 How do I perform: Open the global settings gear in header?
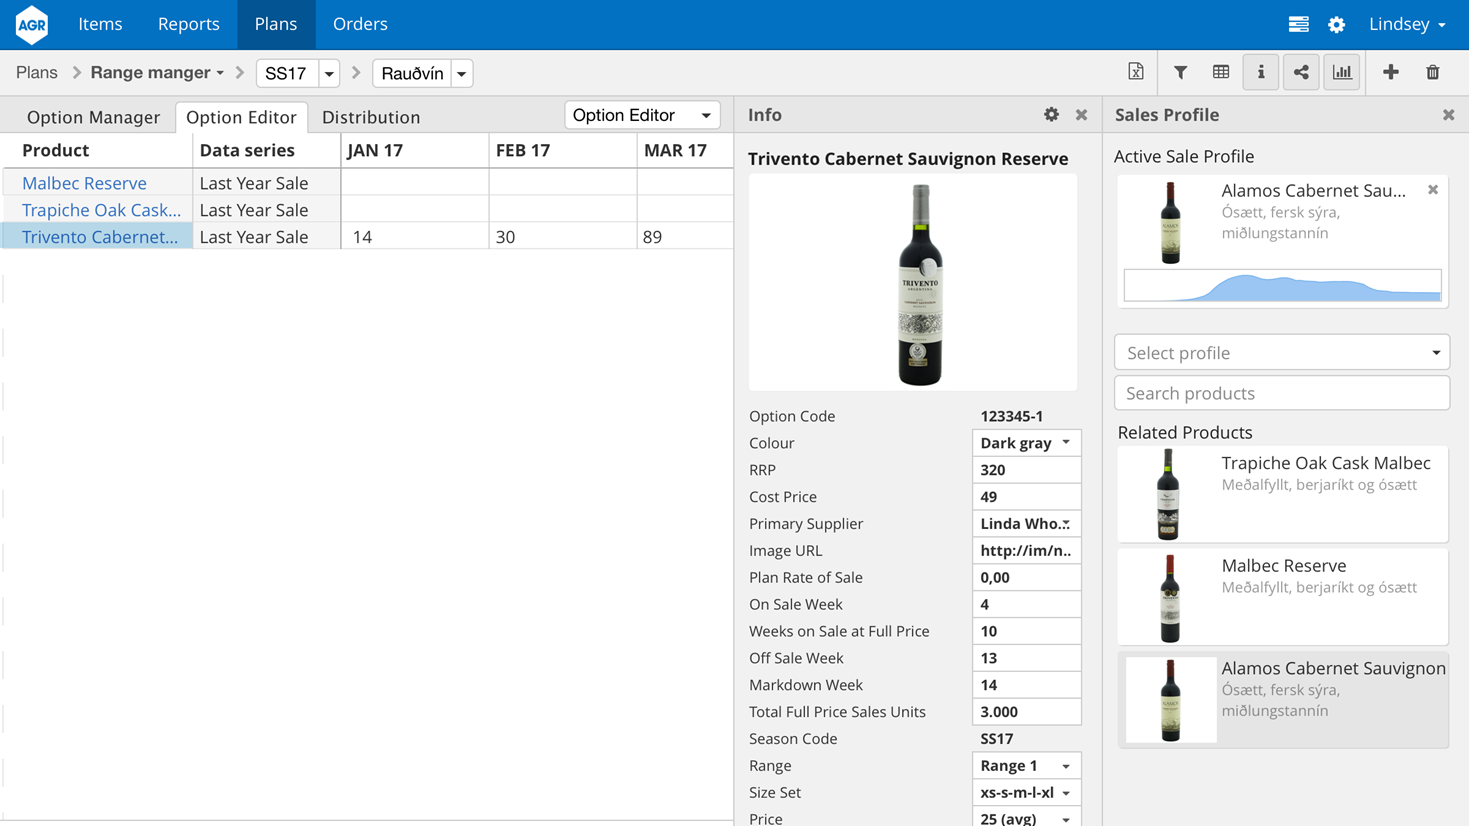pyautogui.click(x=1337, y=24)
